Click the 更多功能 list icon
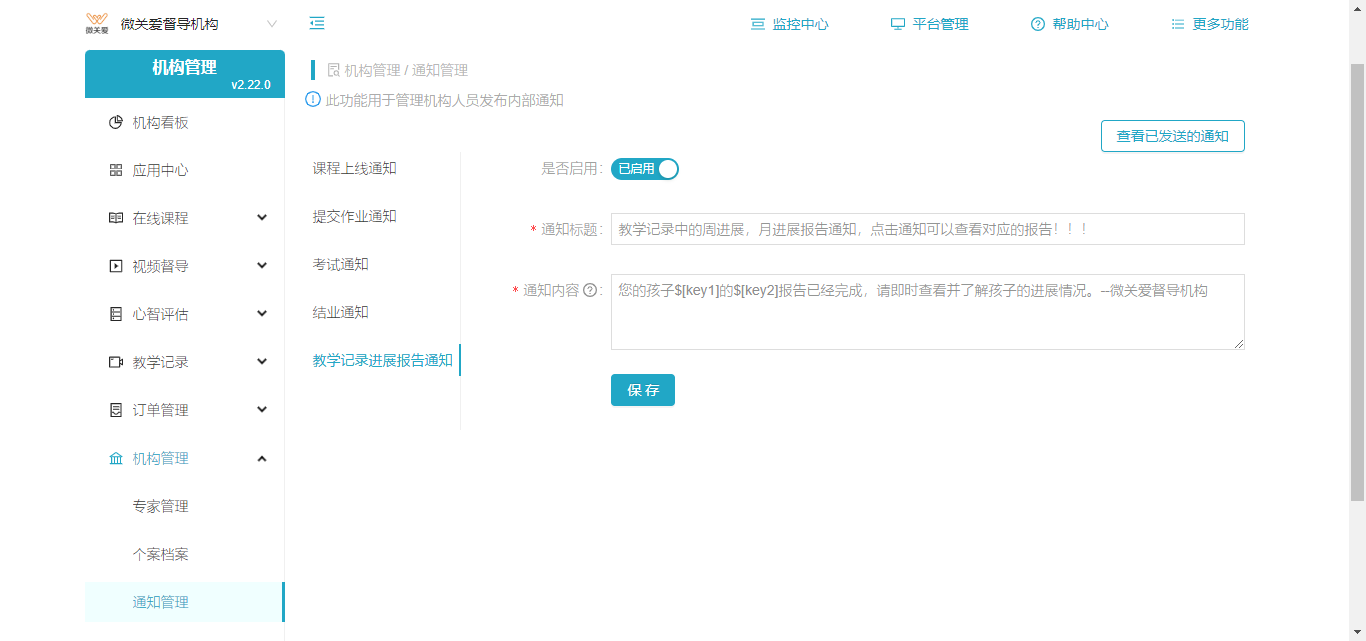This screenshot has height=641, width=1366. pos(1178,24)
